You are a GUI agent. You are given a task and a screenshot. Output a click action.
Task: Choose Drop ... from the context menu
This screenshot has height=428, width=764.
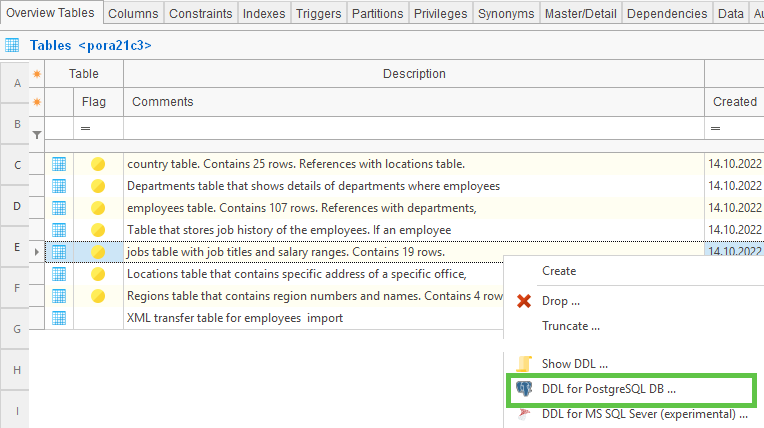tap(561, 301)
